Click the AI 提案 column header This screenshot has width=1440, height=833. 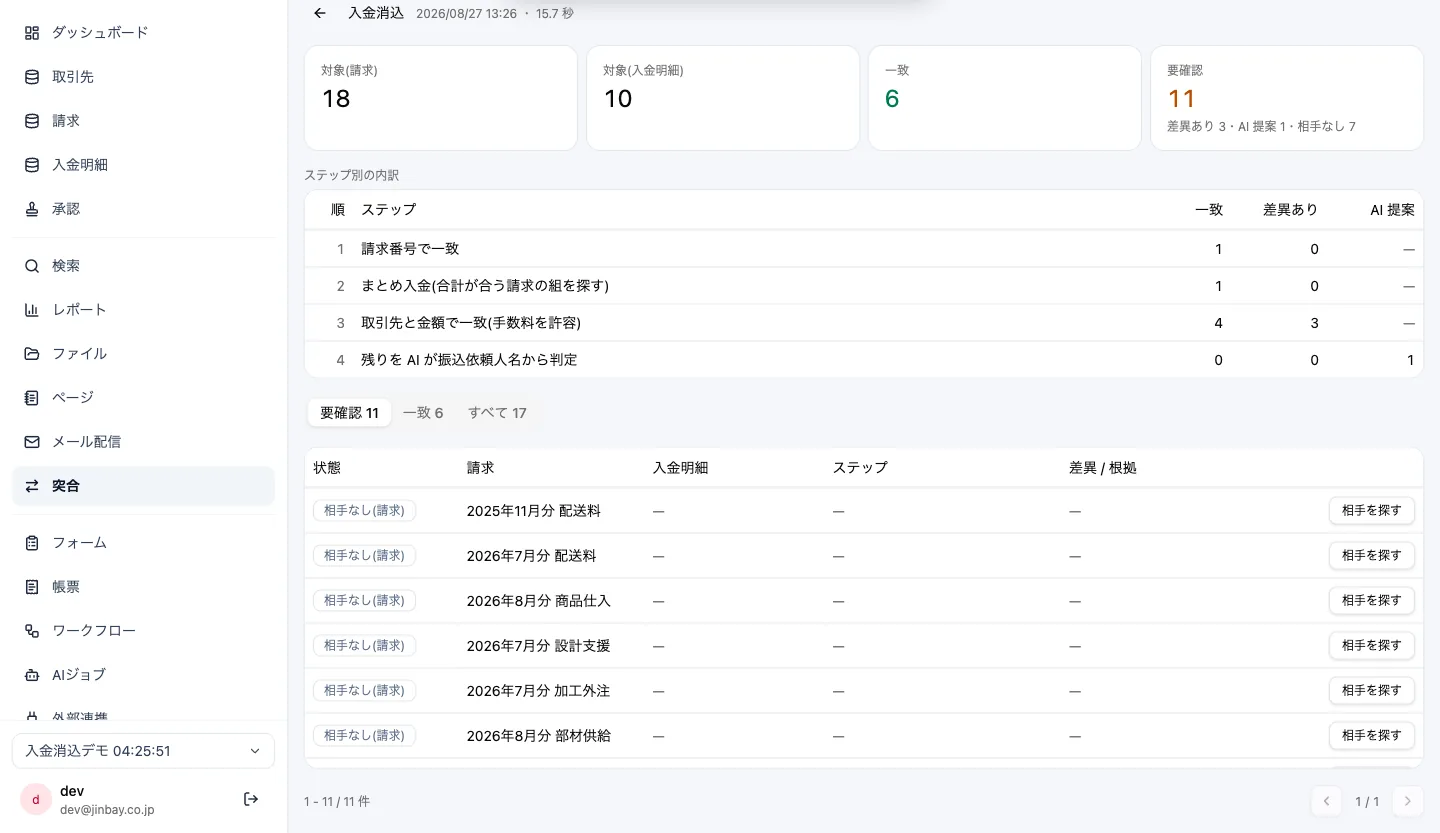coord(1392,210)
